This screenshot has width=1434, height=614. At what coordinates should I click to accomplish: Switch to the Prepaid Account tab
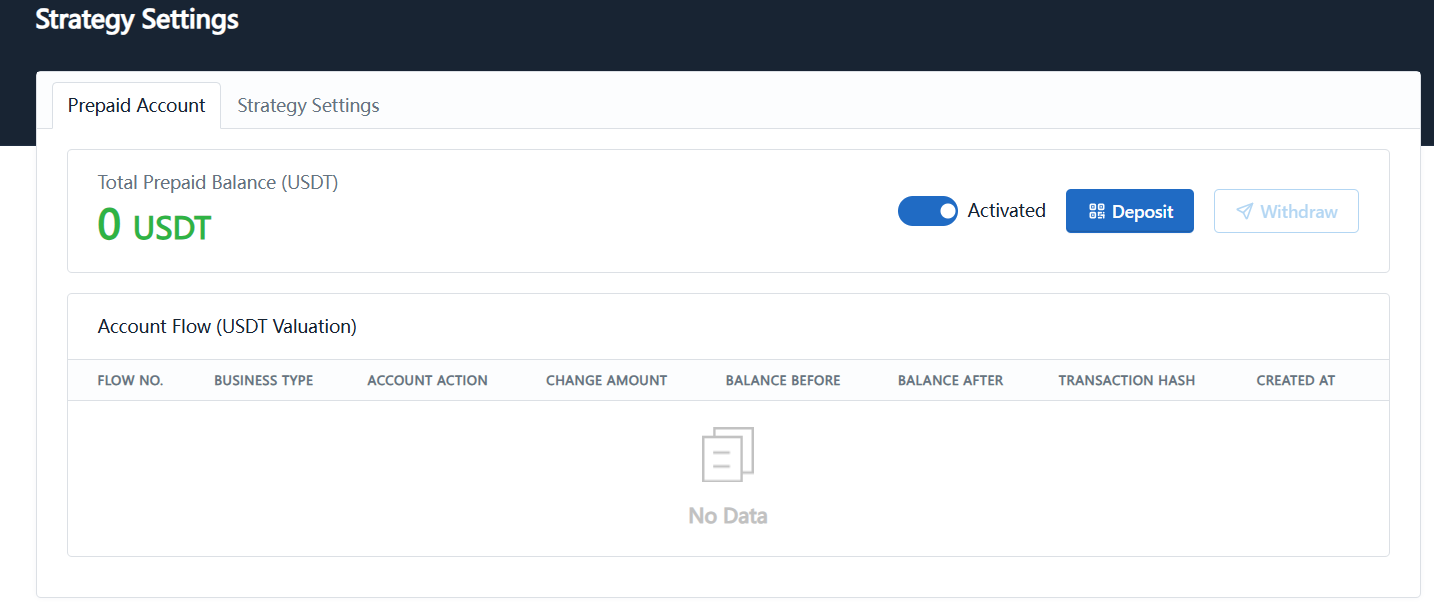(x=136, y=105)
